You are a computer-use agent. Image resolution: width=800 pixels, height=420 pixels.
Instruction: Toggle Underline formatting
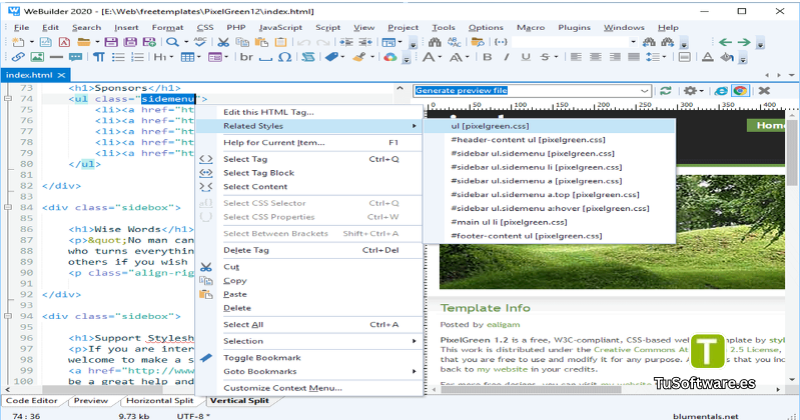click(526, 57)
